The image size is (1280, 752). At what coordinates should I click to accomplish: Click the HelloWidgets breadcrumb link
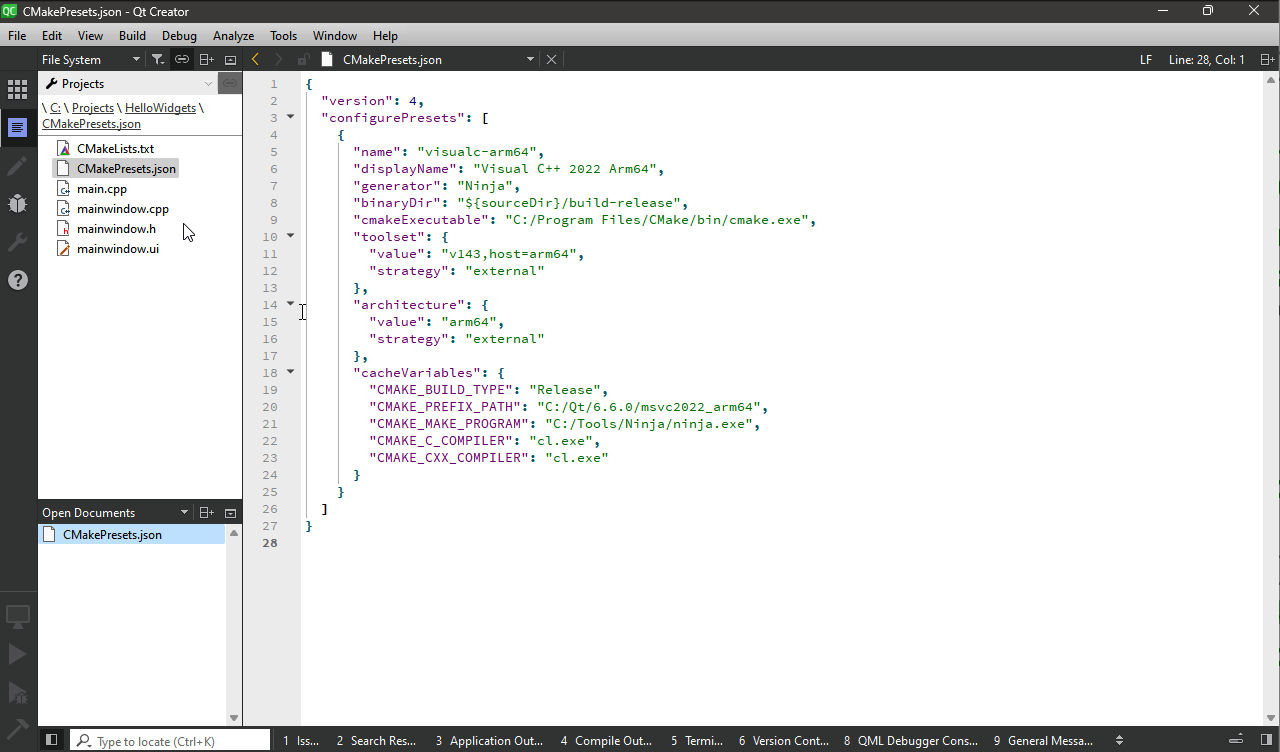[x=160, y=108]
